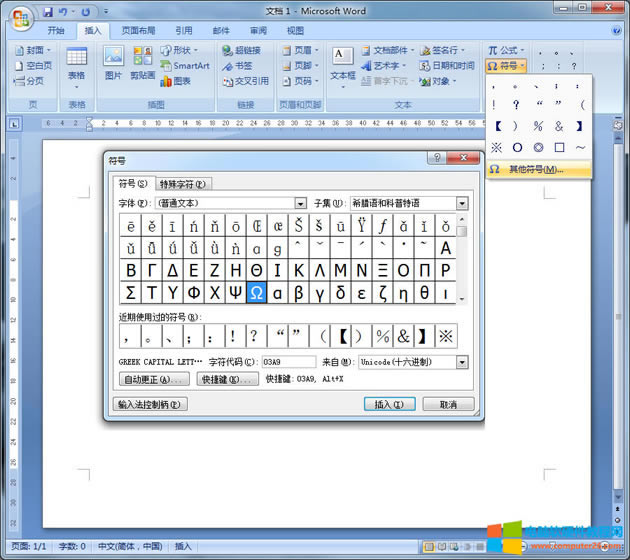Click the AutoCorrect (自动更正) button
The width and height of the screenshot is (630, 560).
tap(153, 380)
